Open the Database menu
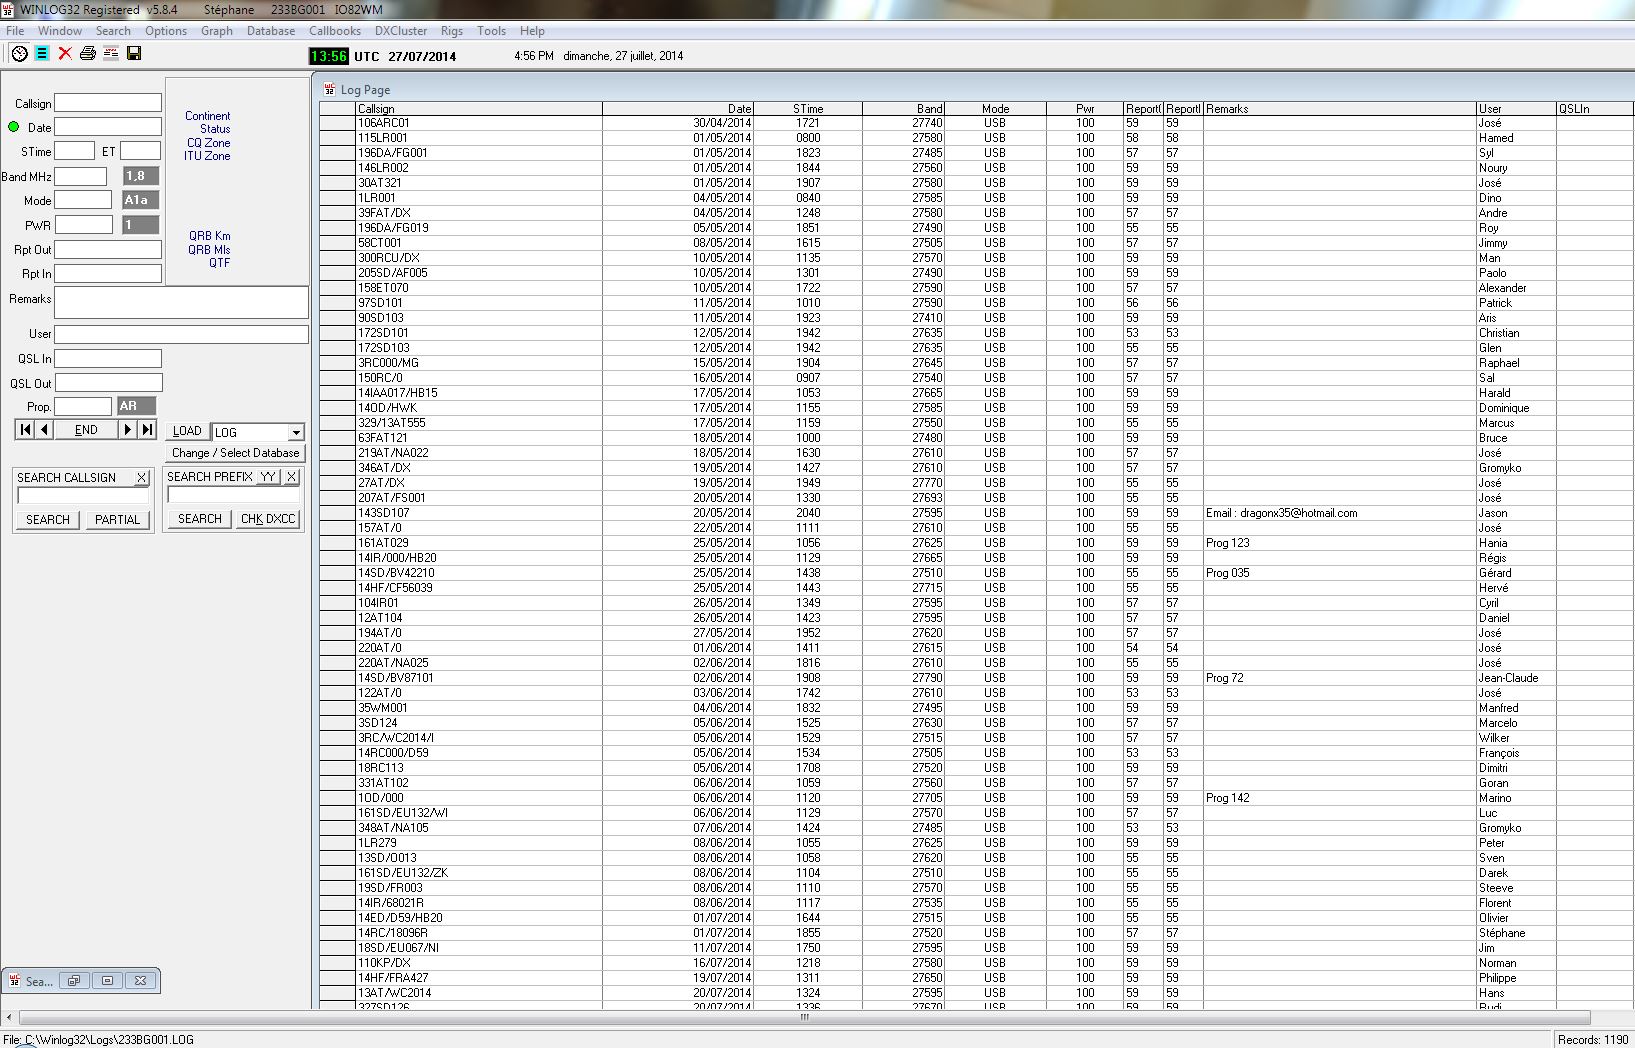This screenshot has width=1635, height=1048. point(271,31)
